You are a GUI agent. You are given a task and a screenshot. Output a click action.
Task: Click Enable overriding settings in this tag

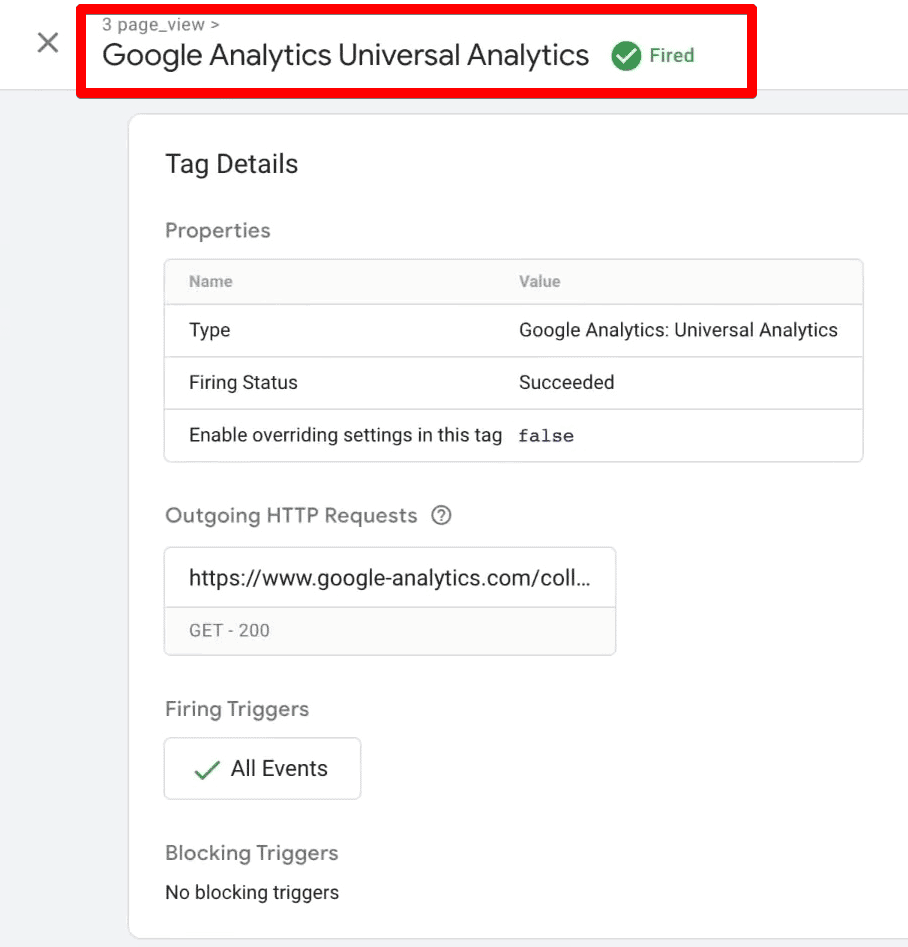click(x=346, y=435)
